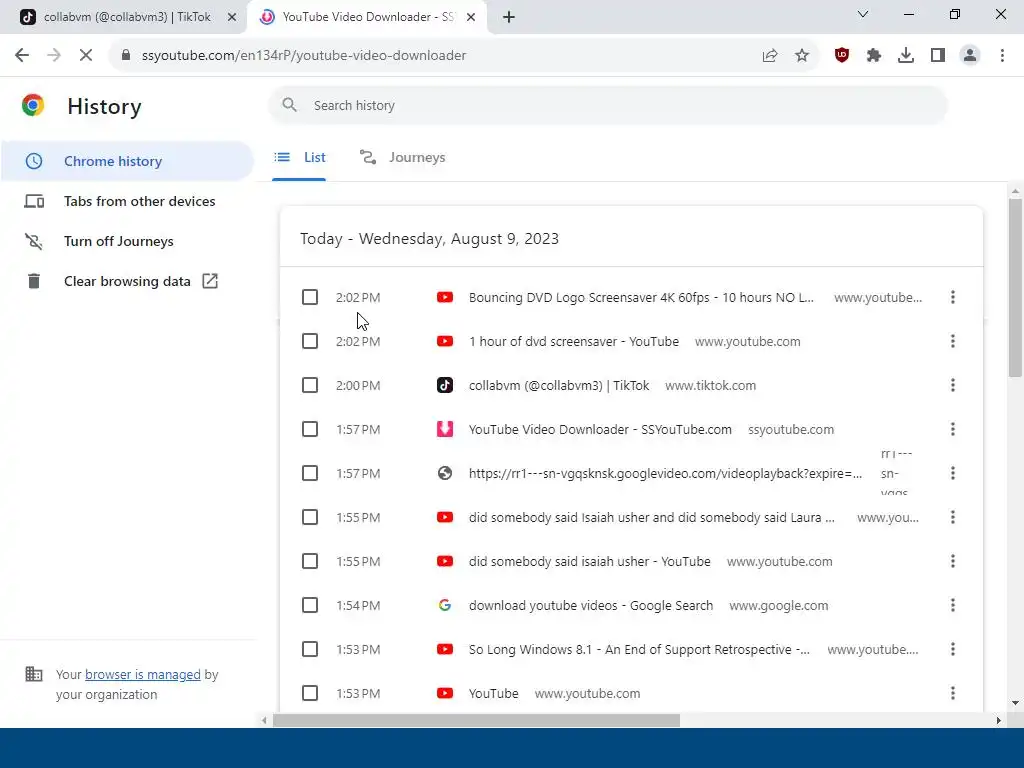1024x768 pixels.
Task: Tick the So Long Windows 8.1 entry checkbox
Action: click(x=310, y=649)
